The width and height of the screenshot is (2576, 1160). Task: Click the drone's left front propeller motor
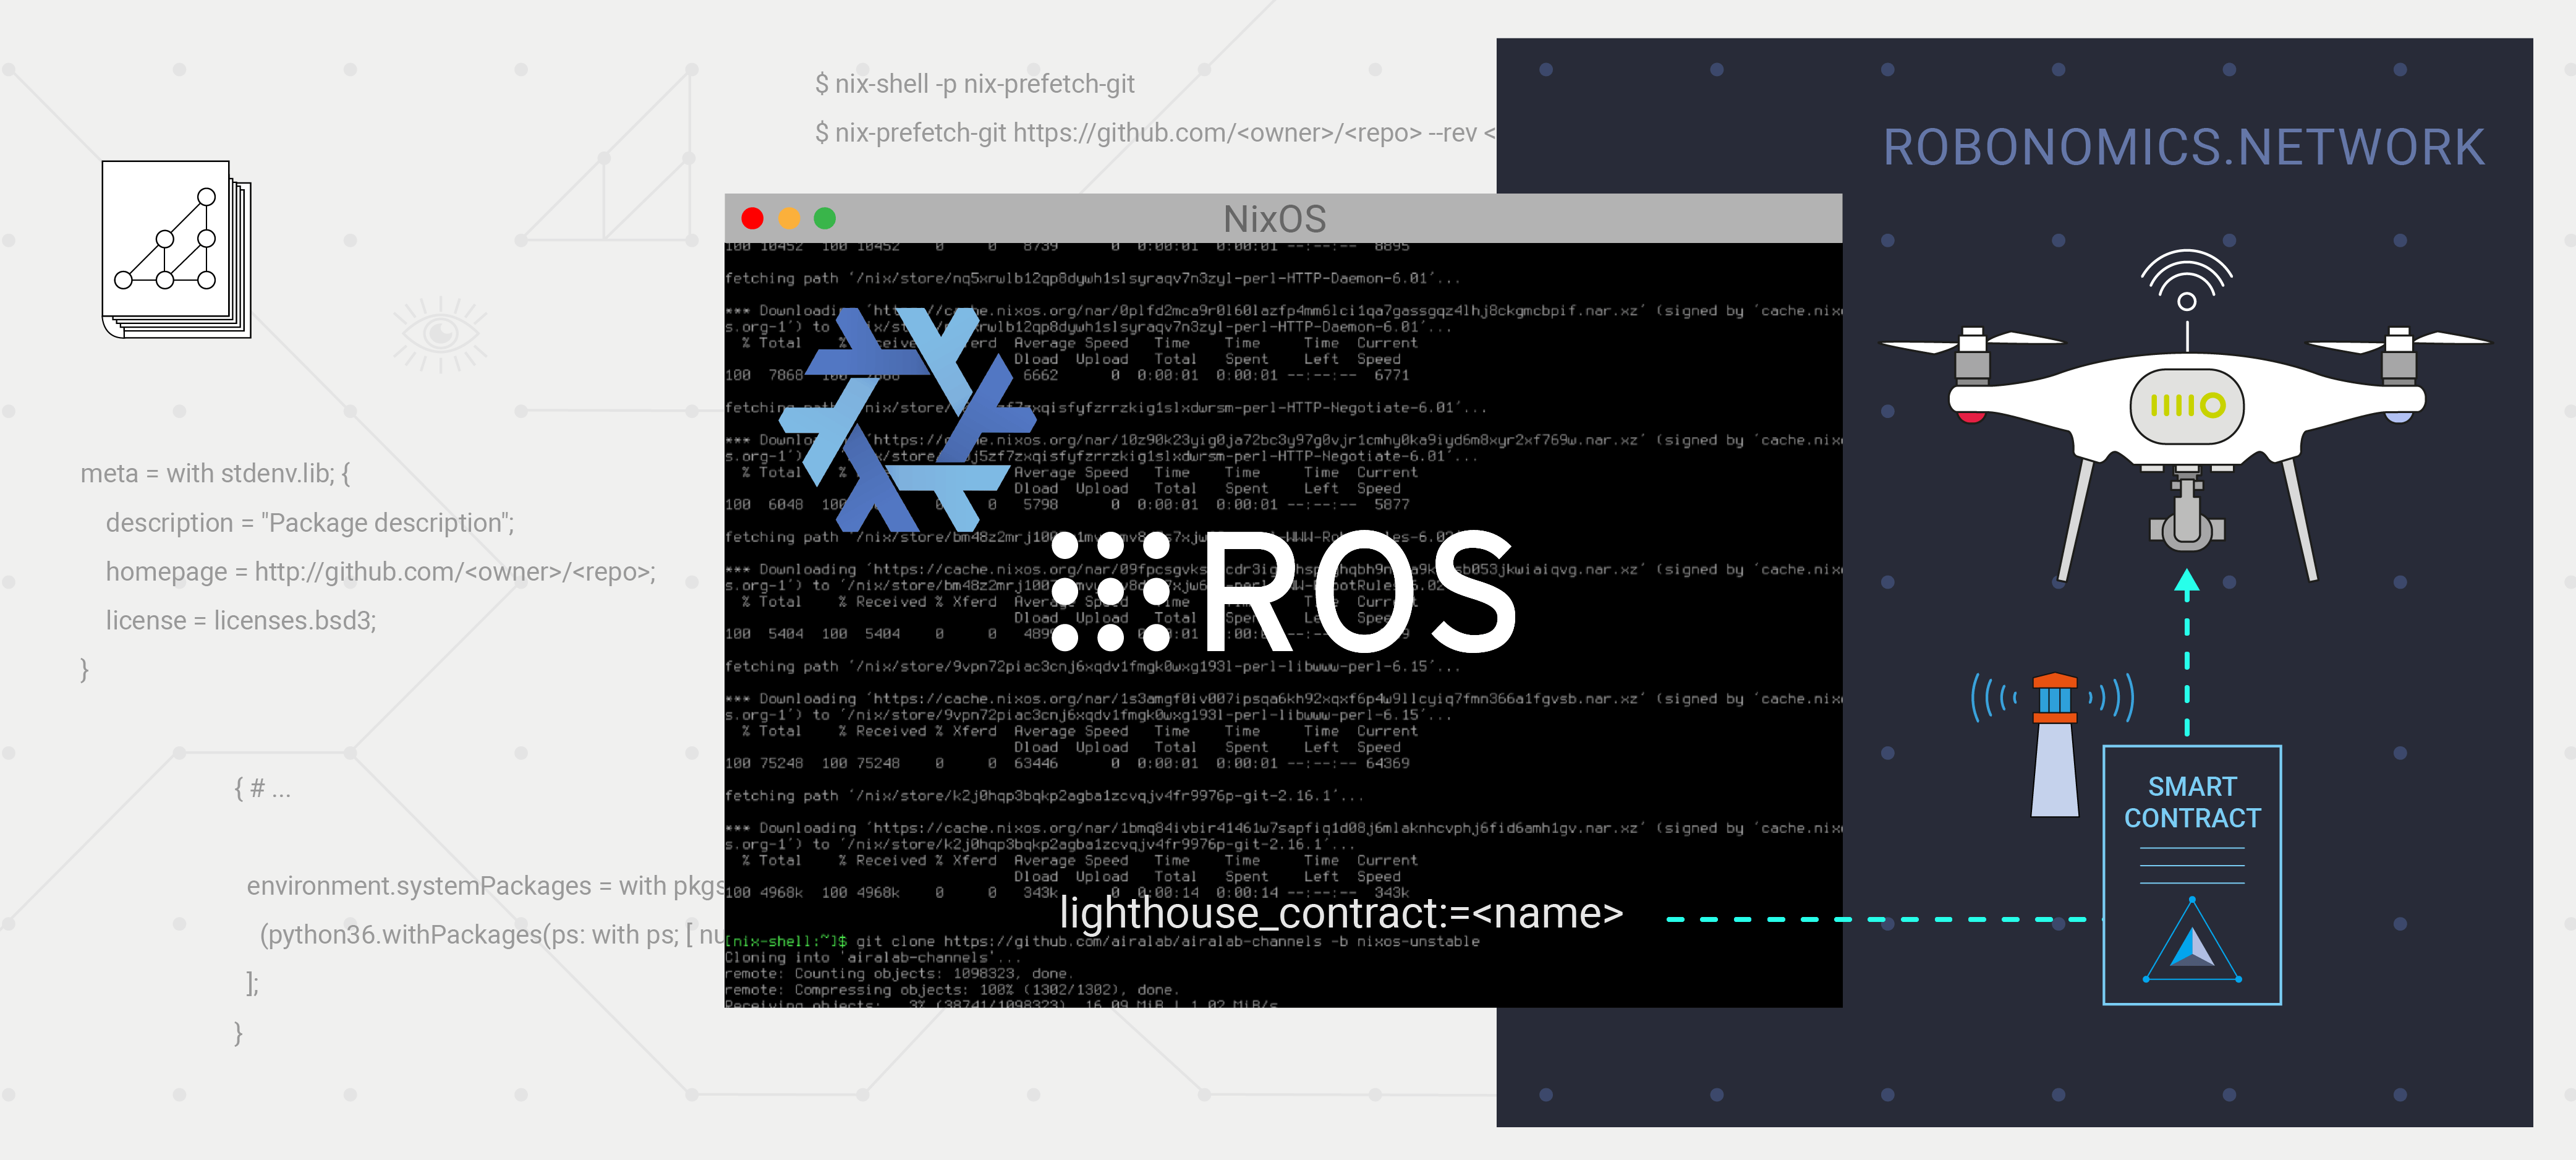click(1972, 357)
